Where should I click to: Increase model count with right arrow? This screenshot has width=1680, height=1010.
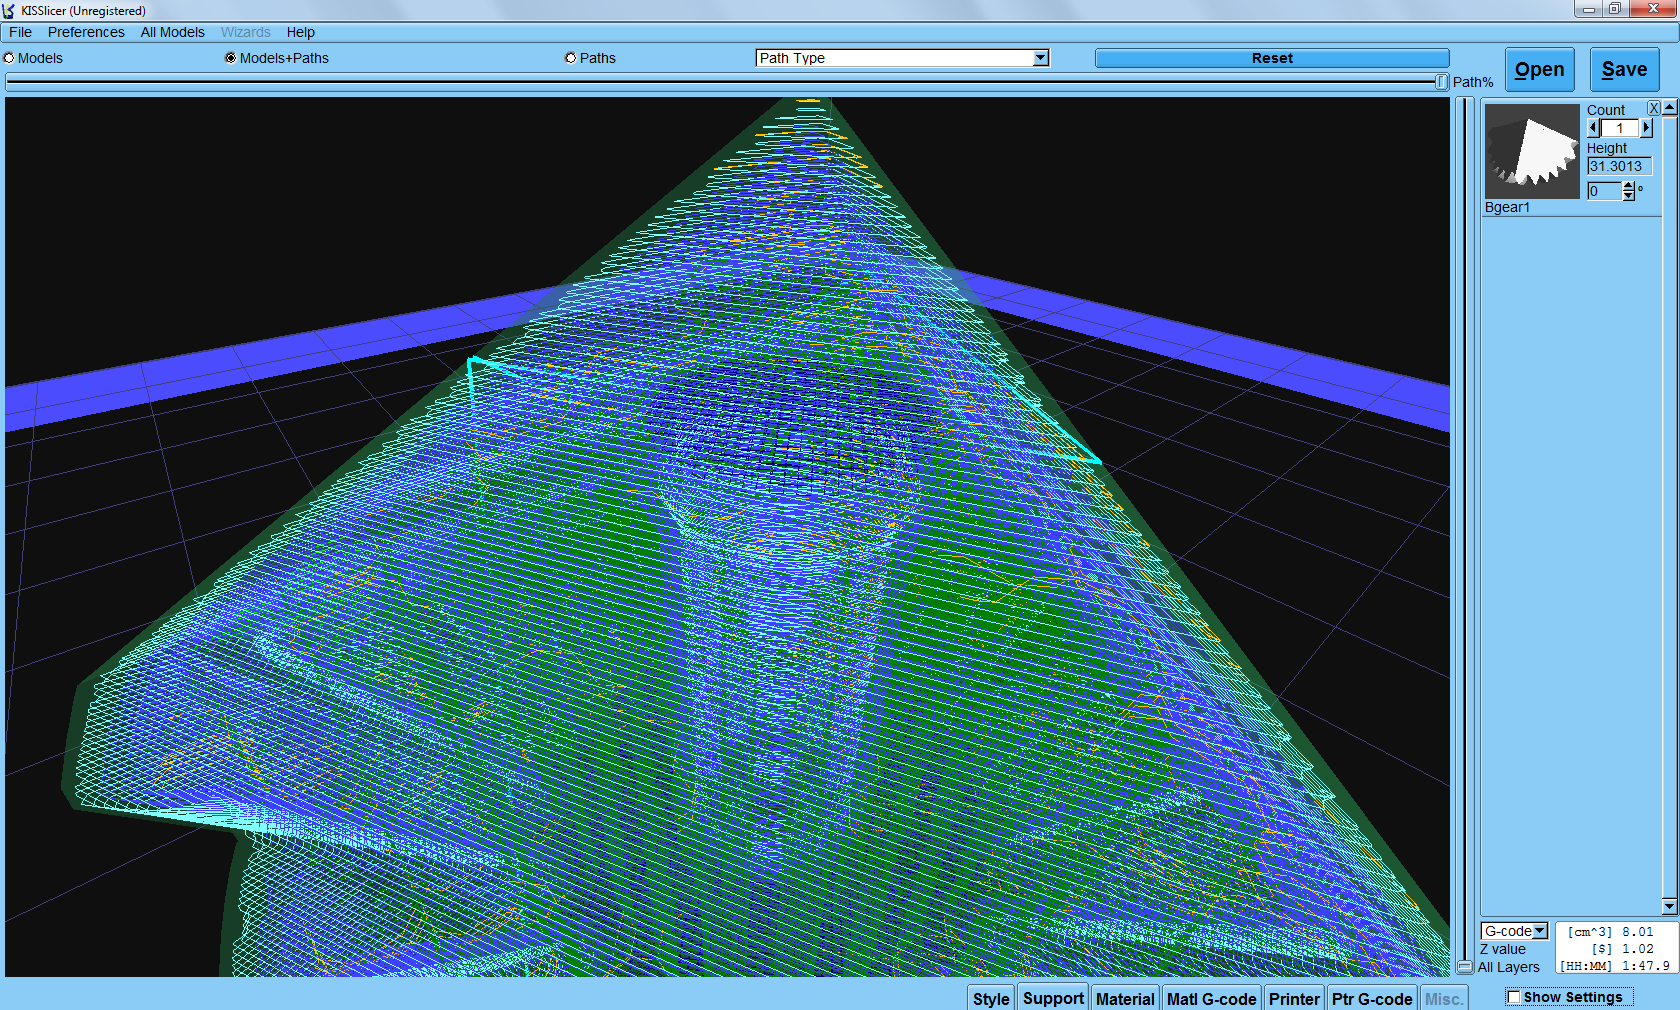point(1646,128)
